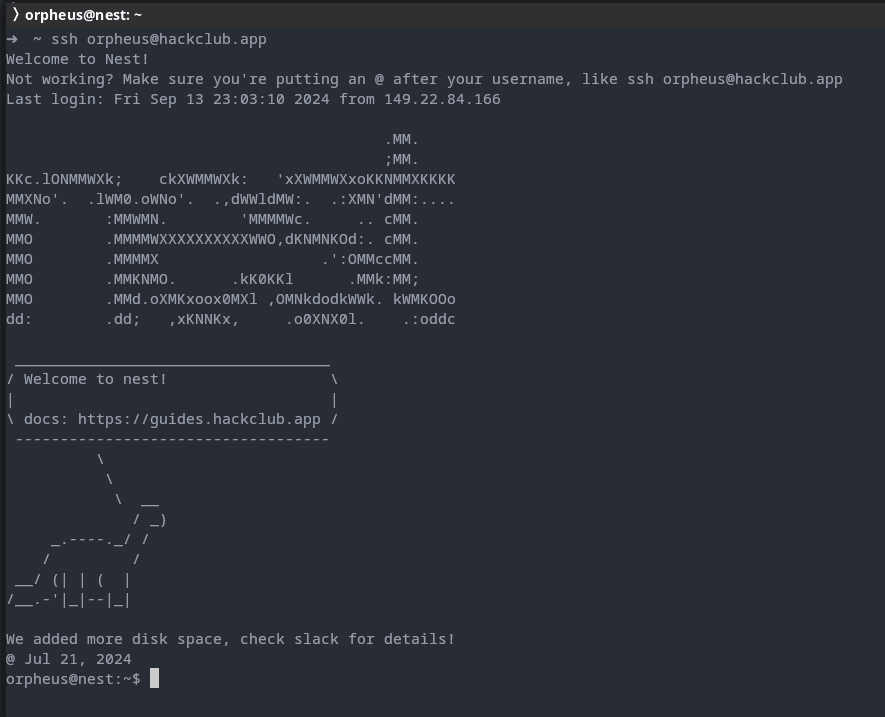This screenshot has width=885, height=717.
Task: Click the tilde directory indicator on first line
Action: click(x=37, y=40)
